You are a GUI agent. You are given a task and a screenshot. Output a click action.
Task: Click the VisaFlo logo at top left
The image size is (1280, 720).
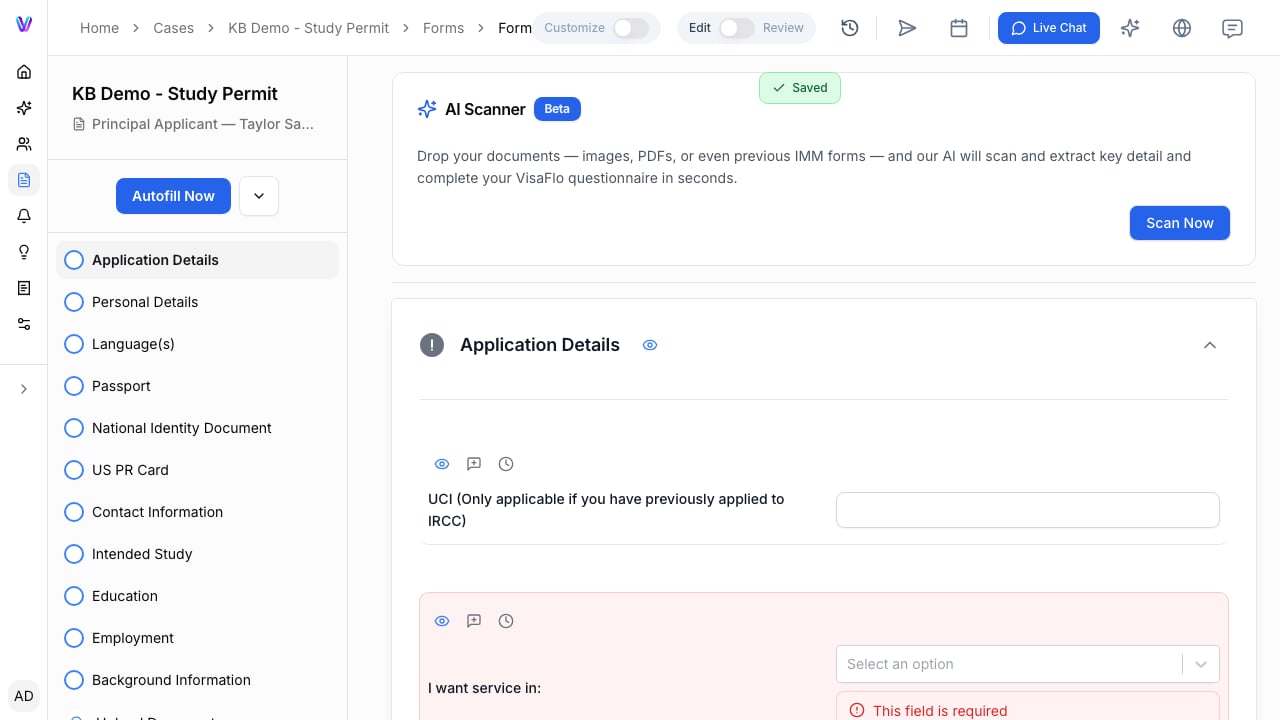point(24,24)
